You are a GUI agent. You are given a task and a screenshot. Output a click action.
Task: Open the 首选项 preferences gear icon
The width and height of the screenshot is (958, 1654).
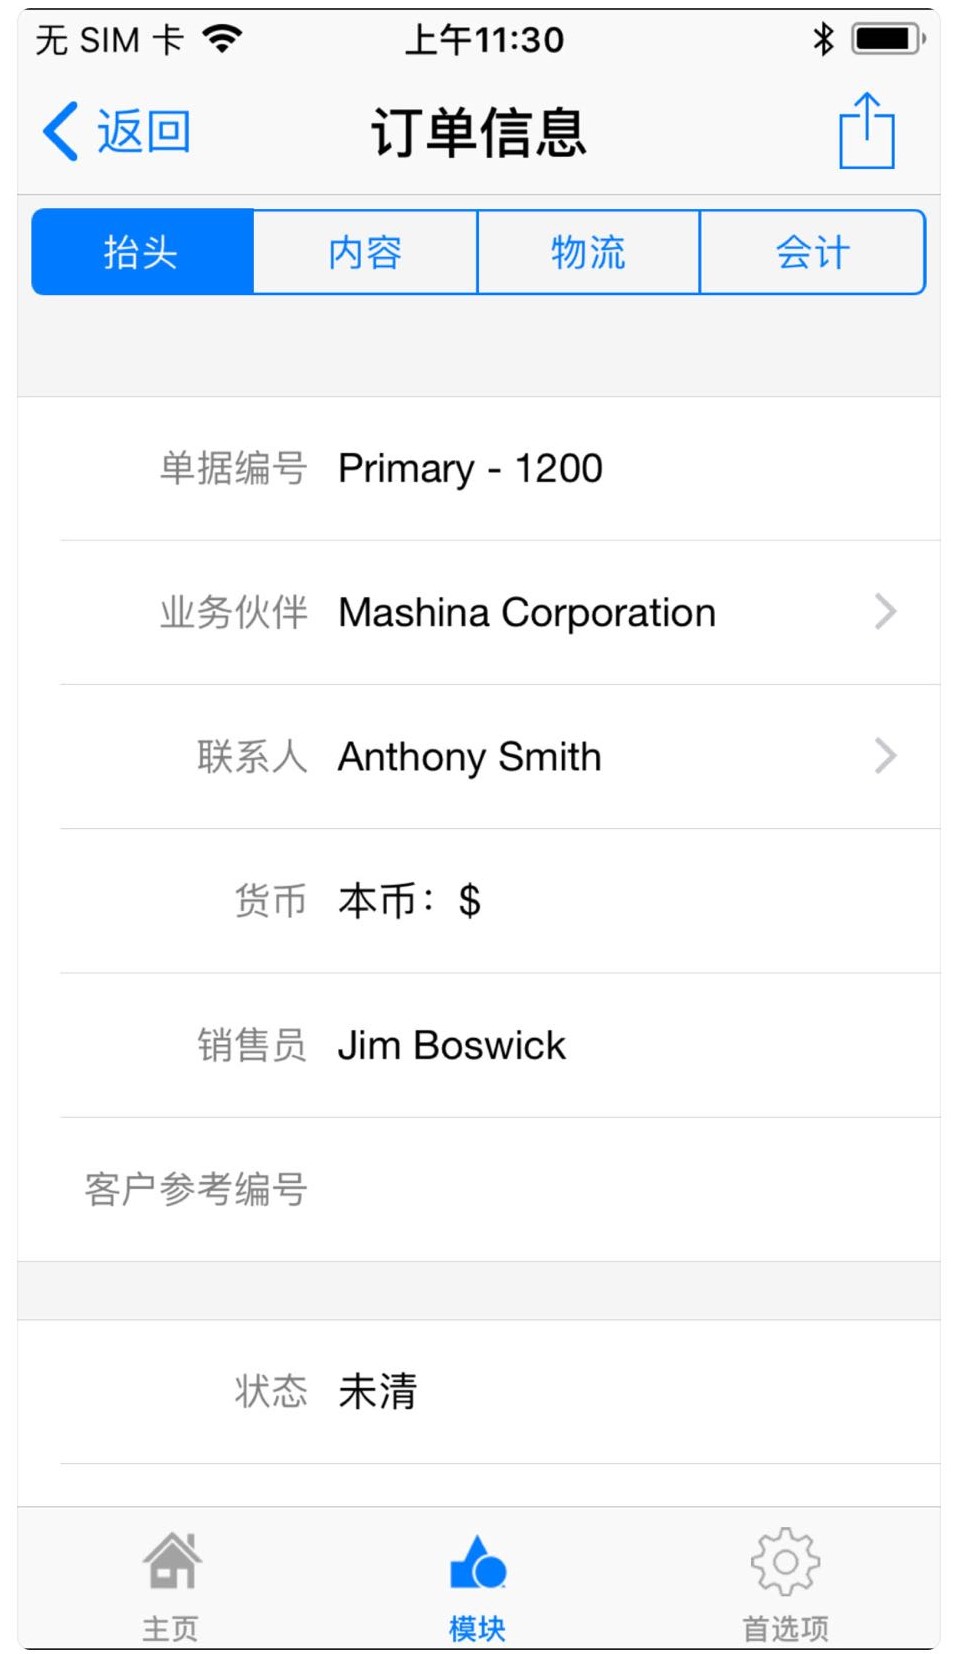(785, 1562)
